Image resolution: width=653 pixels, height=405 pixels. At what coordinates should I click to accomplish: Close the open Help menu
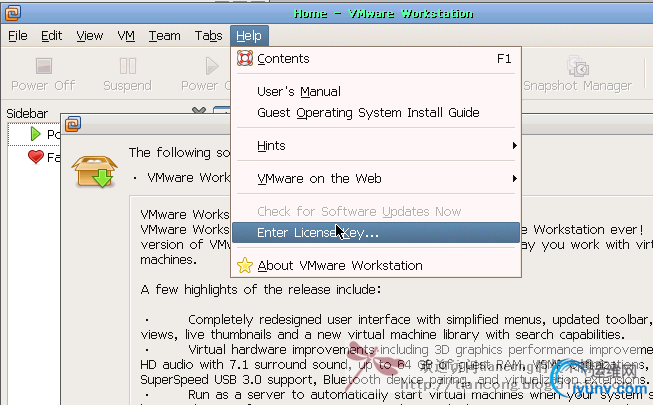tap(249, 36)
